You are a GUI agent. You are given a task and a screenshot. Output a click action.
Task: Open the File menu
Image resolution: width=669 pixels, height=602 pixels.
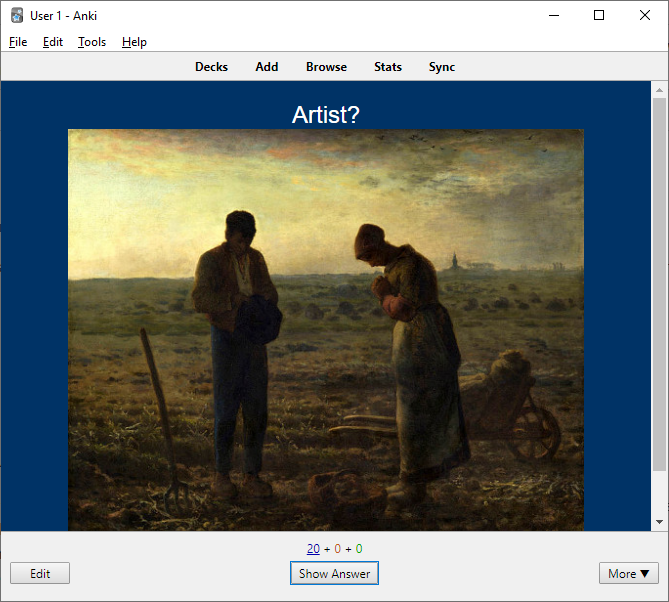tap(18, 42)
